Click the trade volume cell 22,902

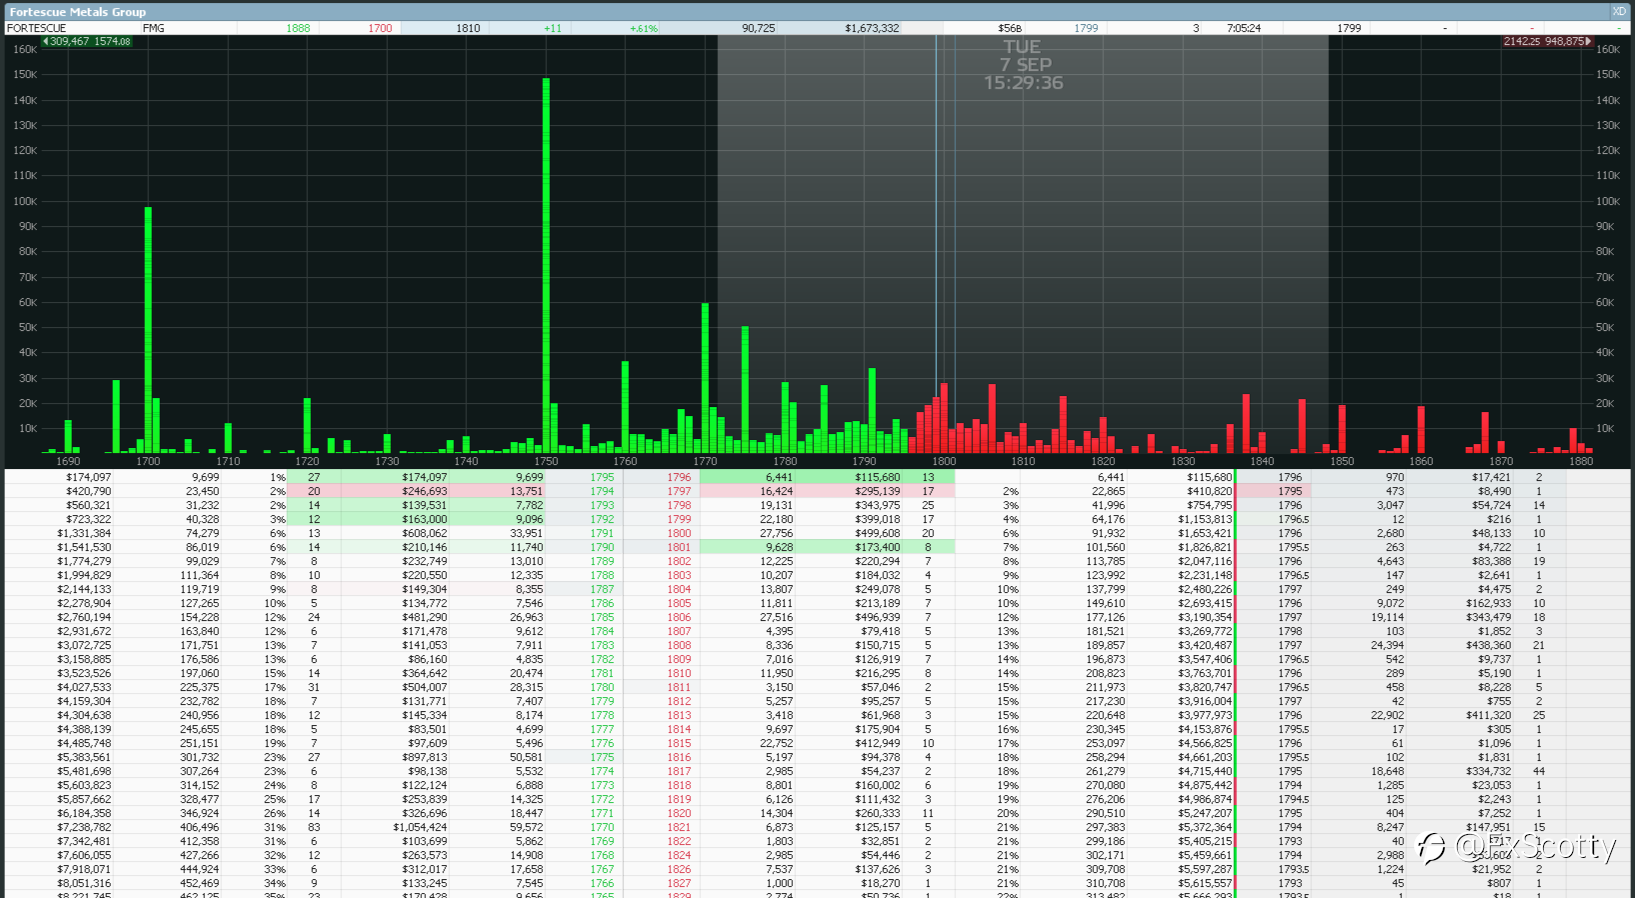[x=1387, y=715]
